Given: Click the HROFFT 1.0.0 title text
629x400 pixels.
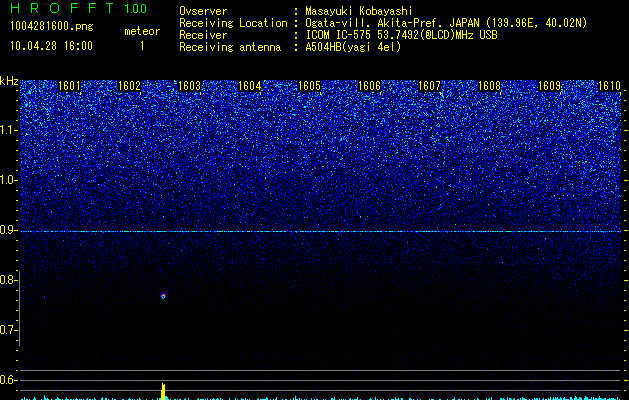Looking at the screenshot, I should click(x=79, y=8).
